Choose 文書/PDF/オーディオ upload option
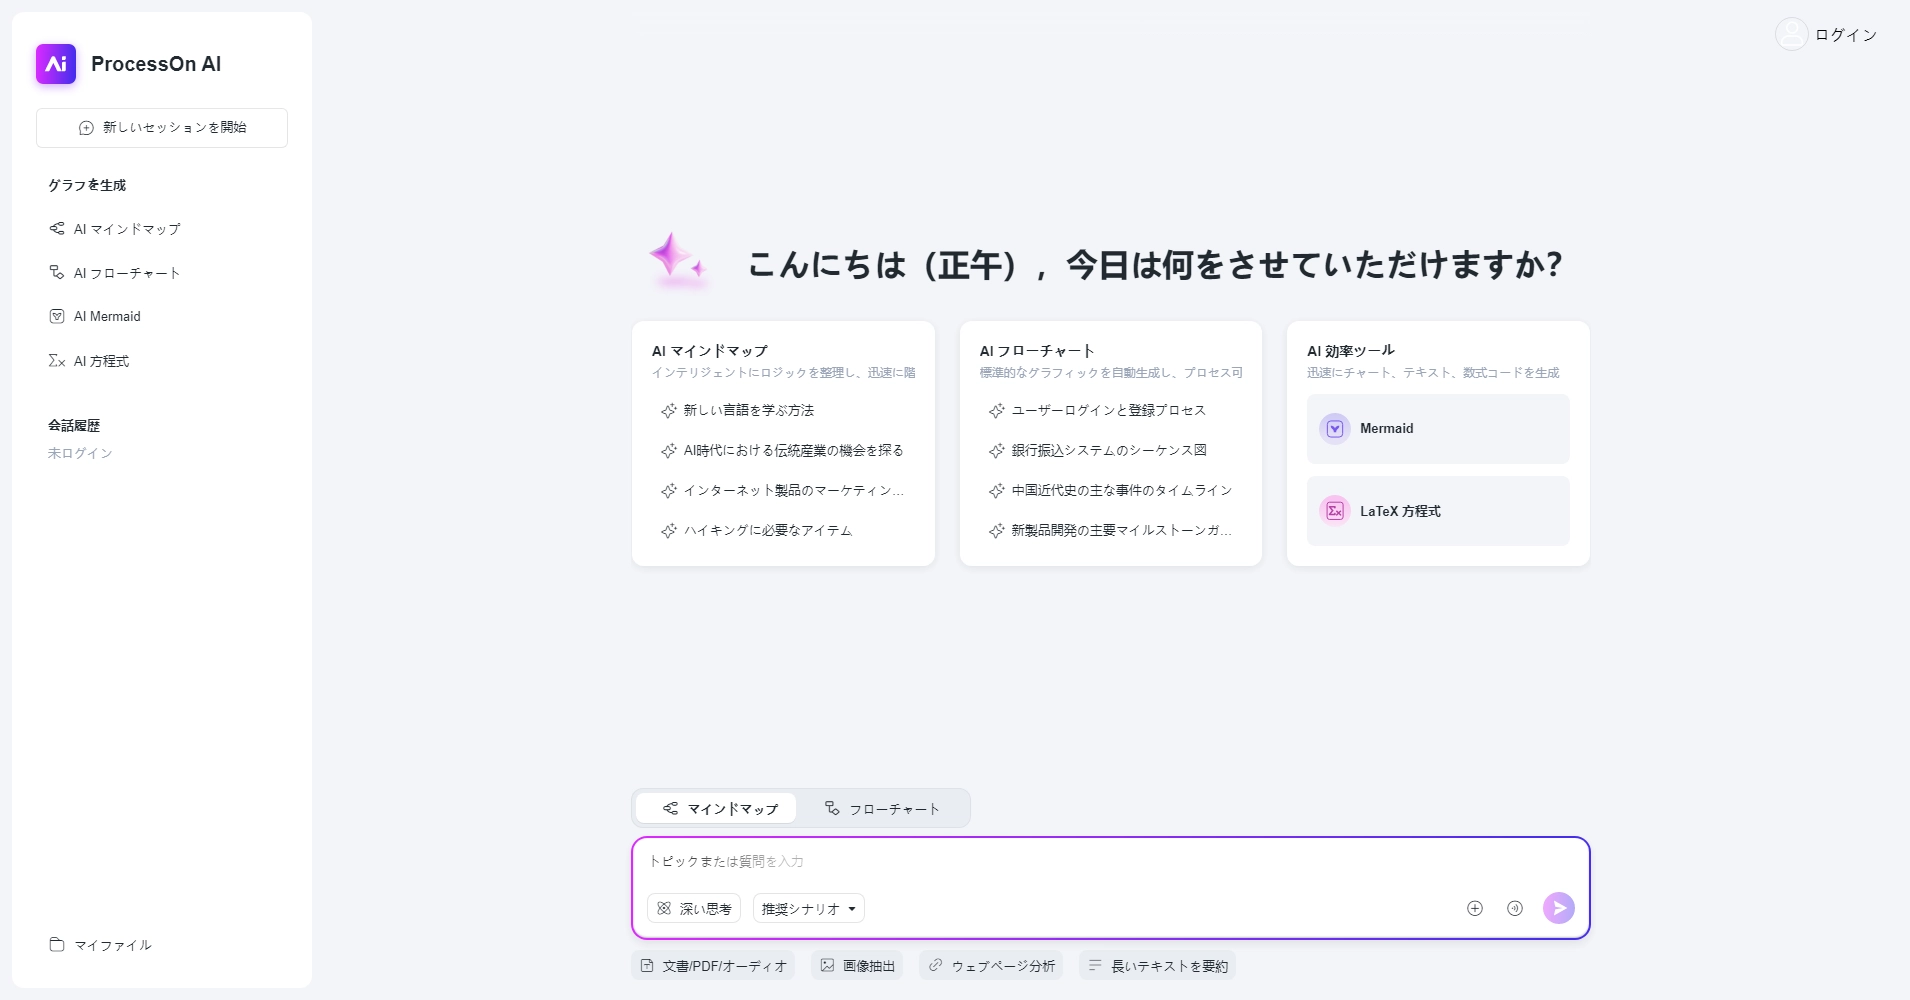1910x1000 pixels. [x=713, y=966]
